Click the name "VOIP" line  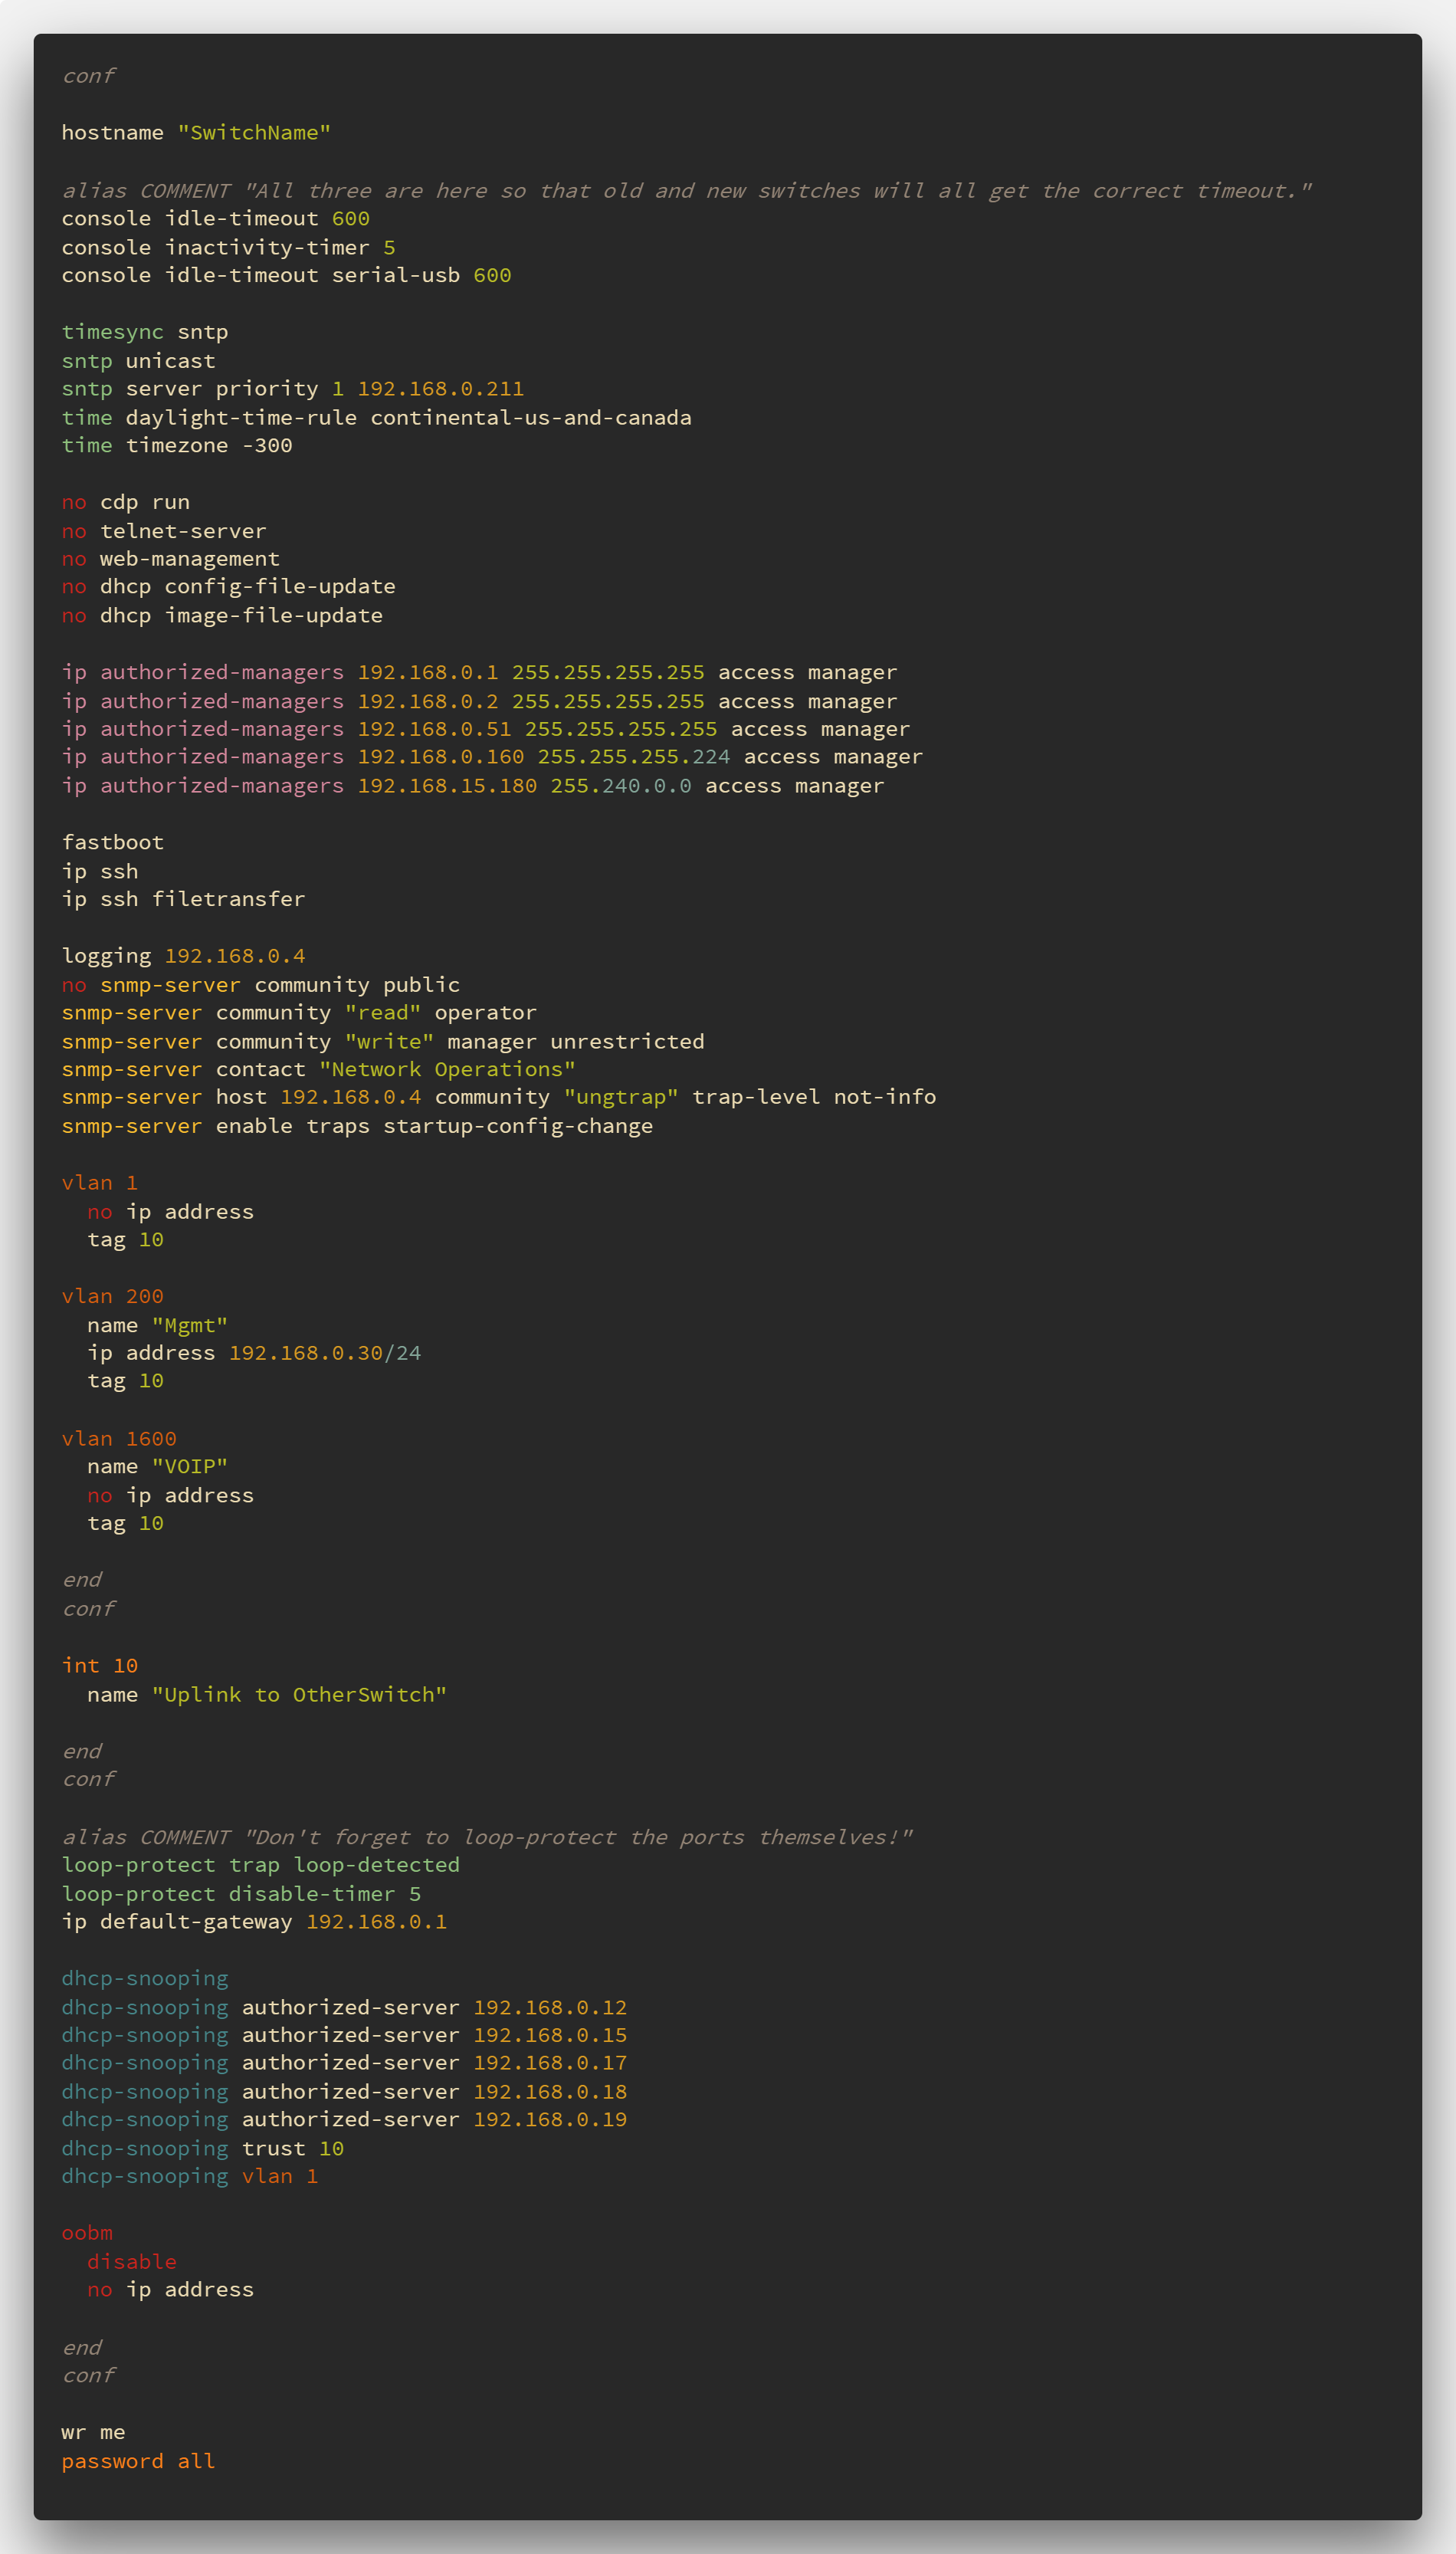click(158, 1467)
